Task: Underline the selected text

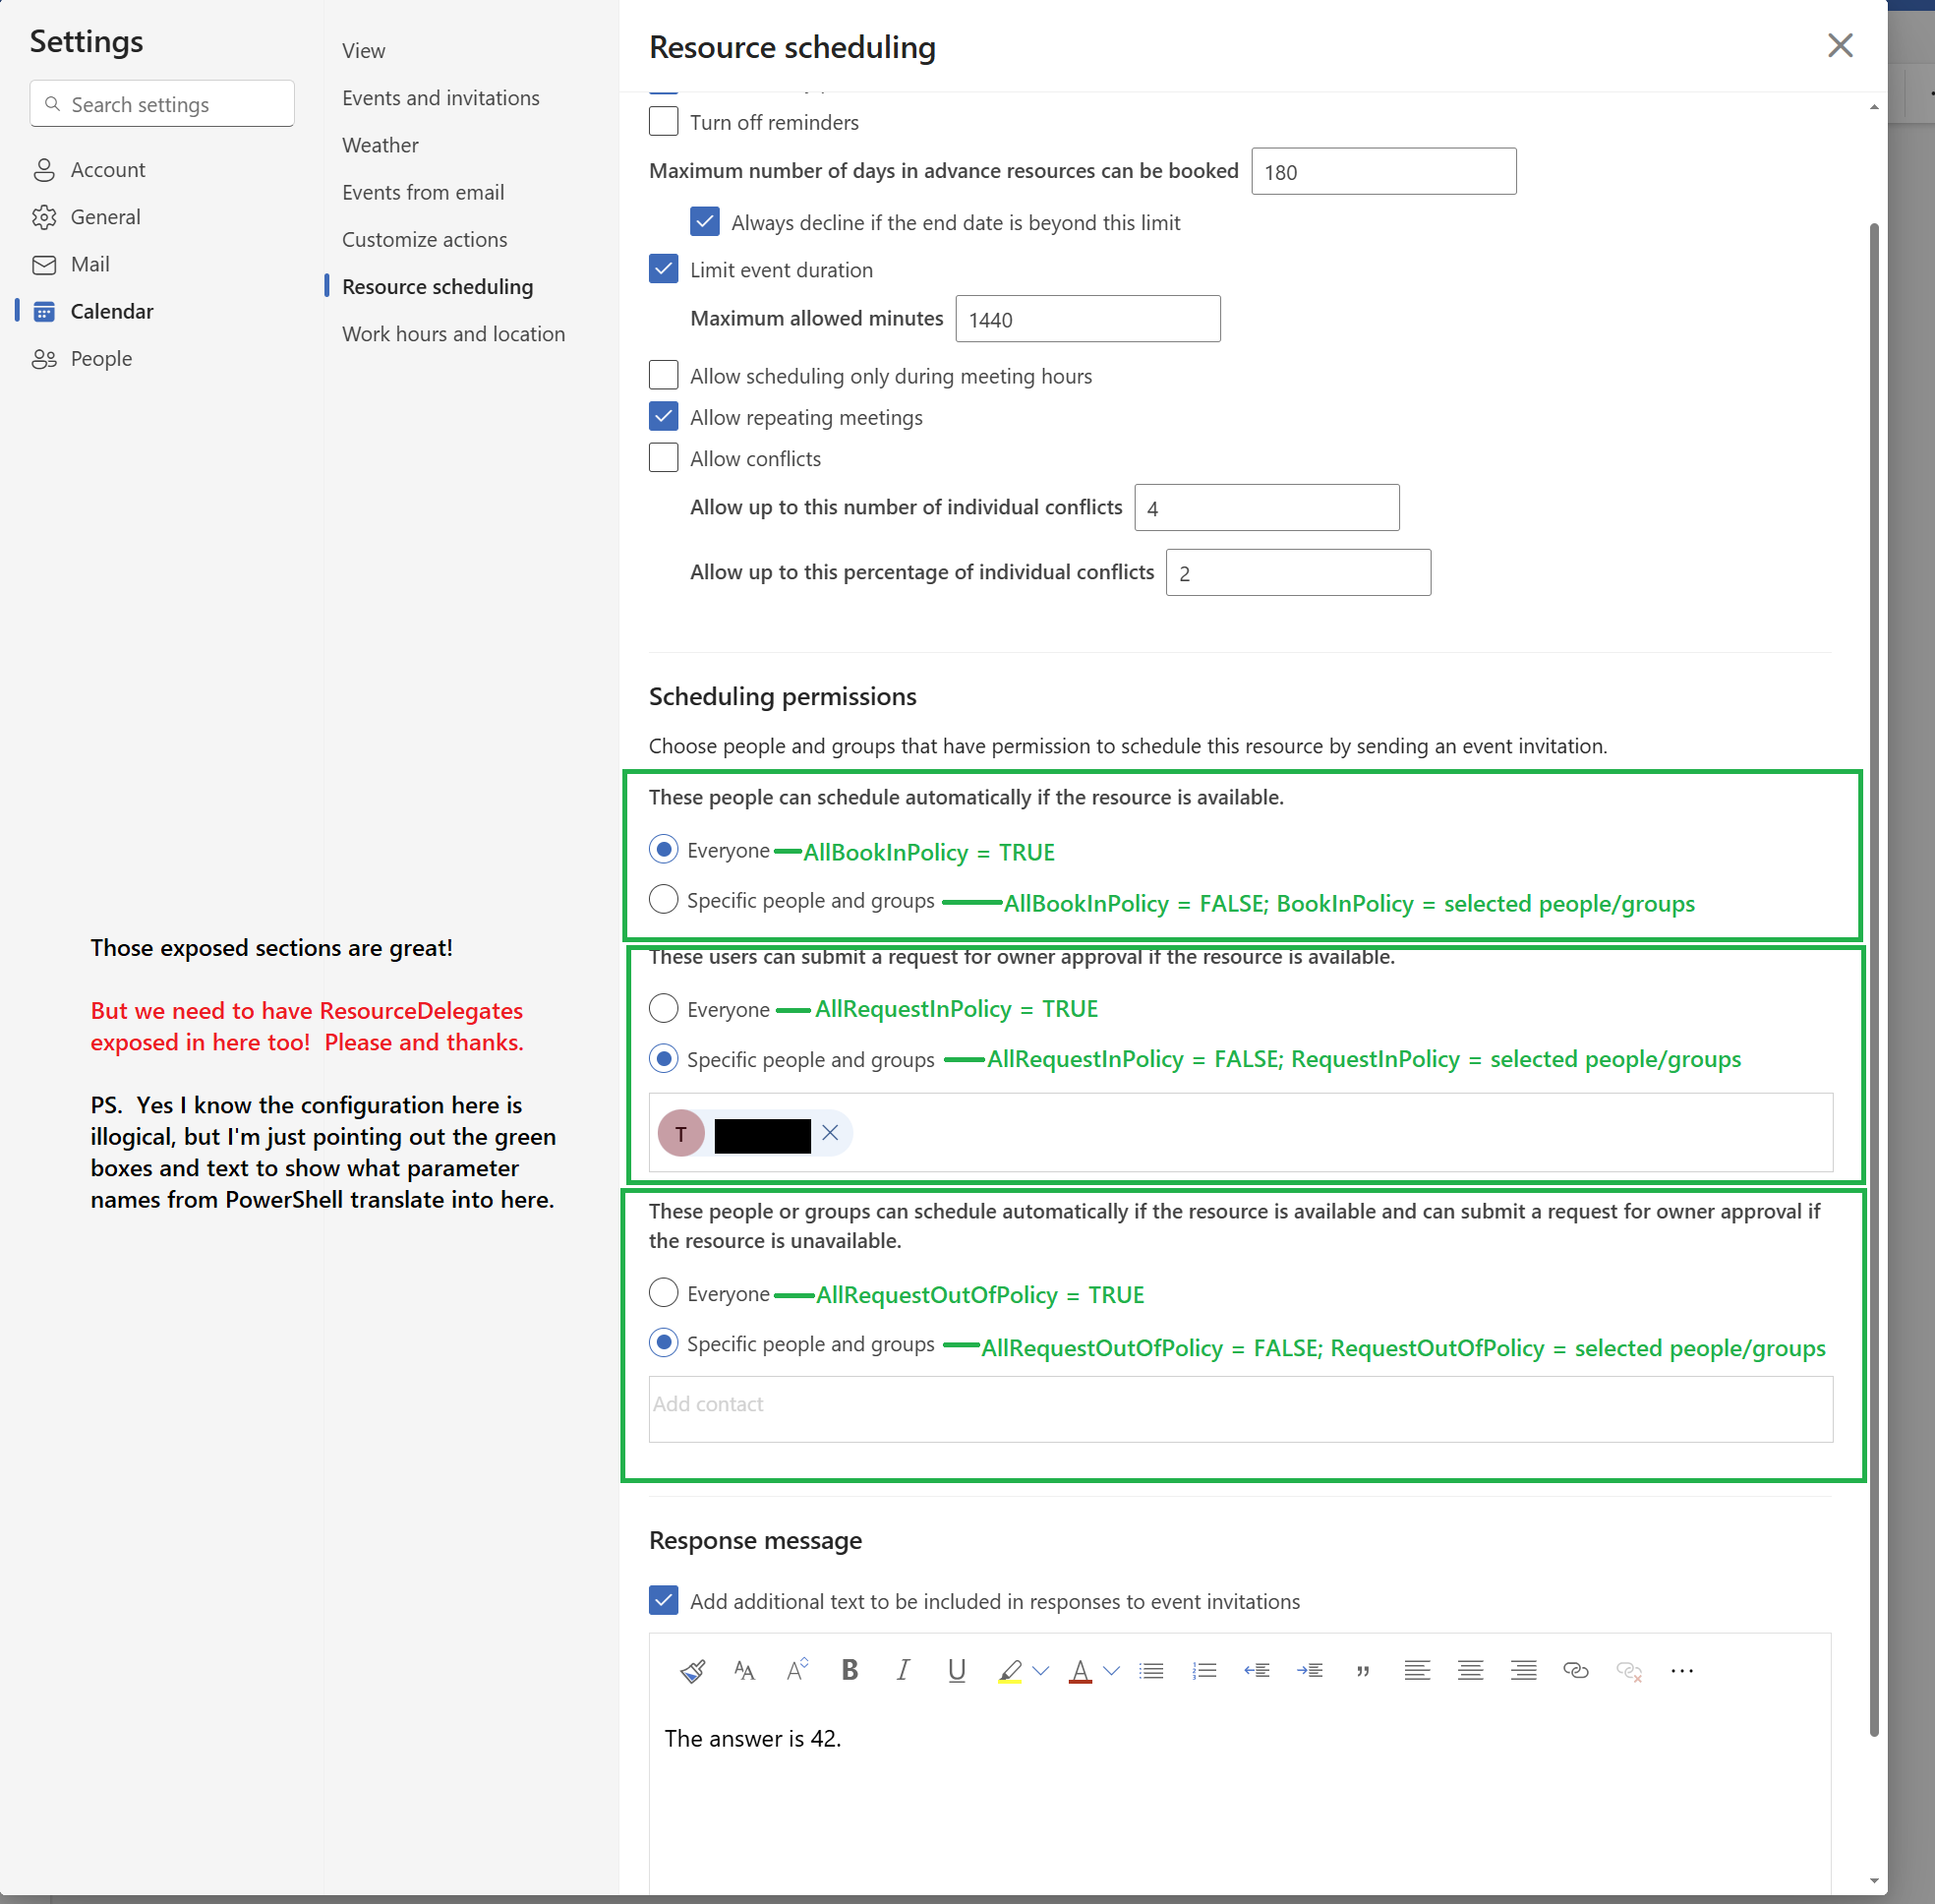Action: pos(956,1670)
